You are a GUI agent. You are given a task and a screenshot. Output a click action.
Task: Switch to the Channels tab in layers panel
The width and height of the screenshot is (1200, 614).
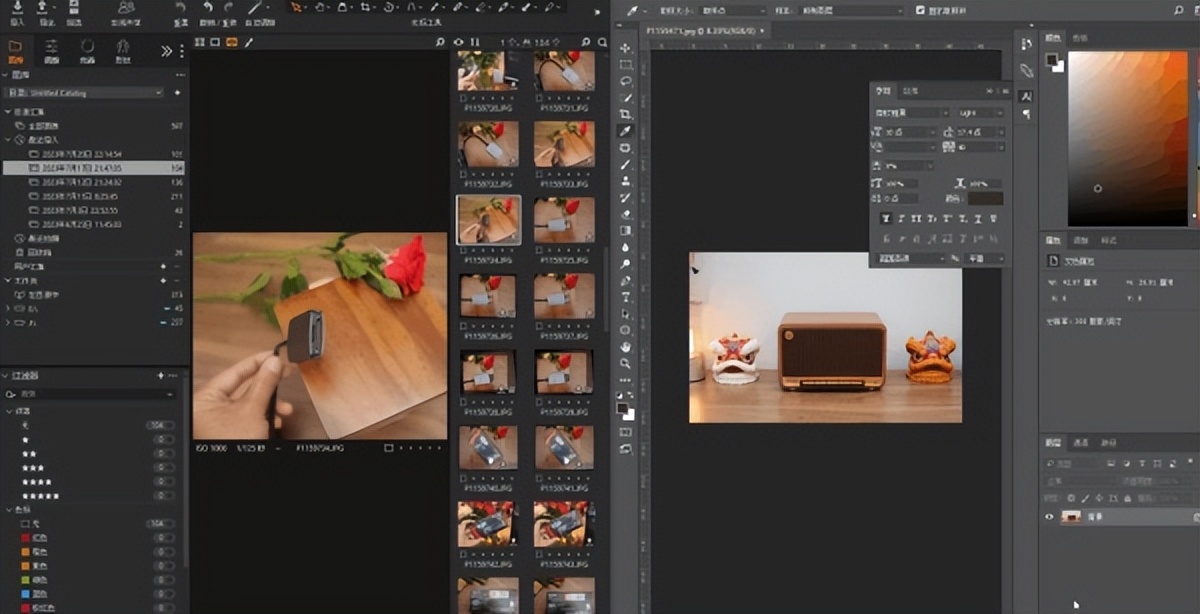1080,442
